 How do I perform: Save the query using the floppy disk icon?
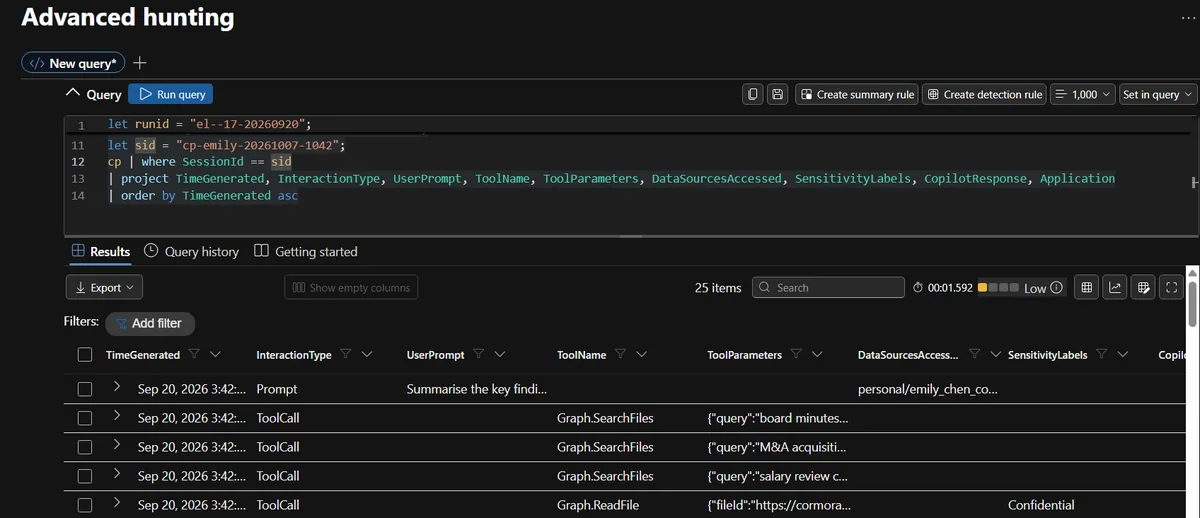[x=778, y=94]
